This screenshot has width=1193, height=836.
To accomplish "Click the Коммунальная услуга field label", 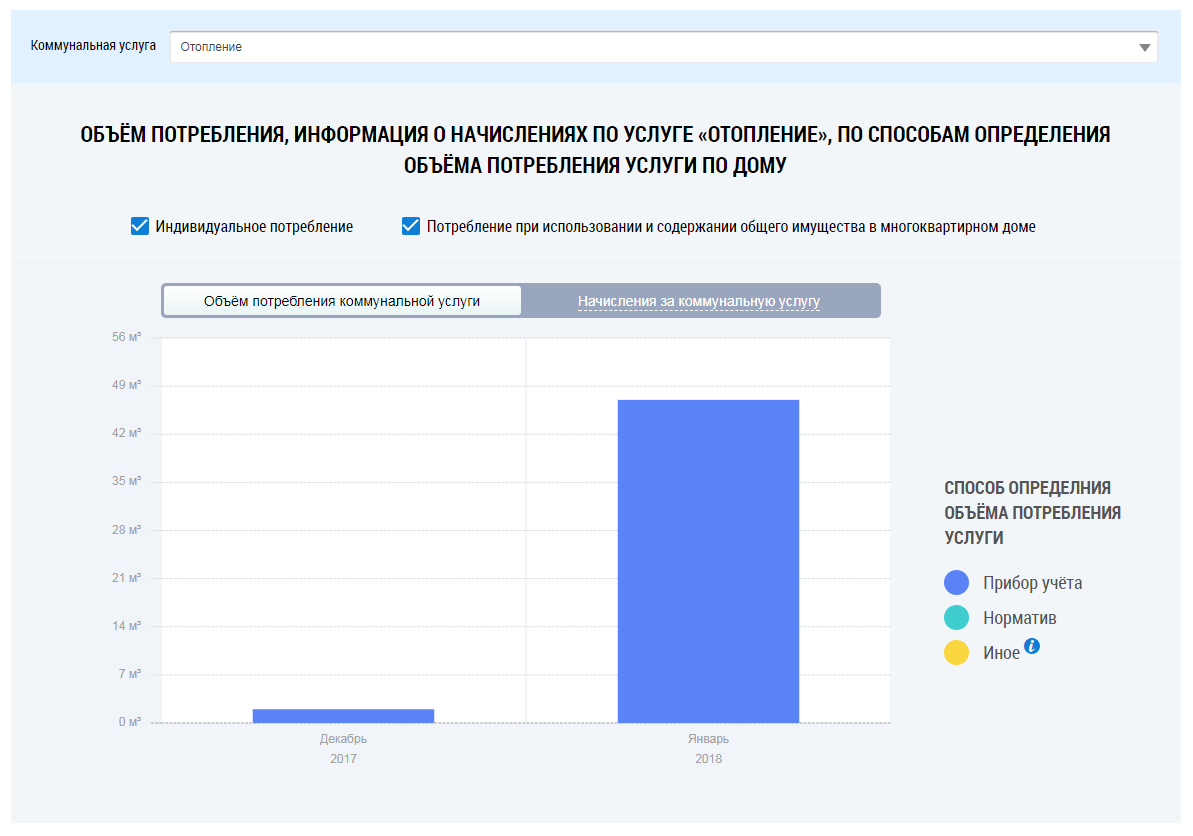I will click(93, 46).
